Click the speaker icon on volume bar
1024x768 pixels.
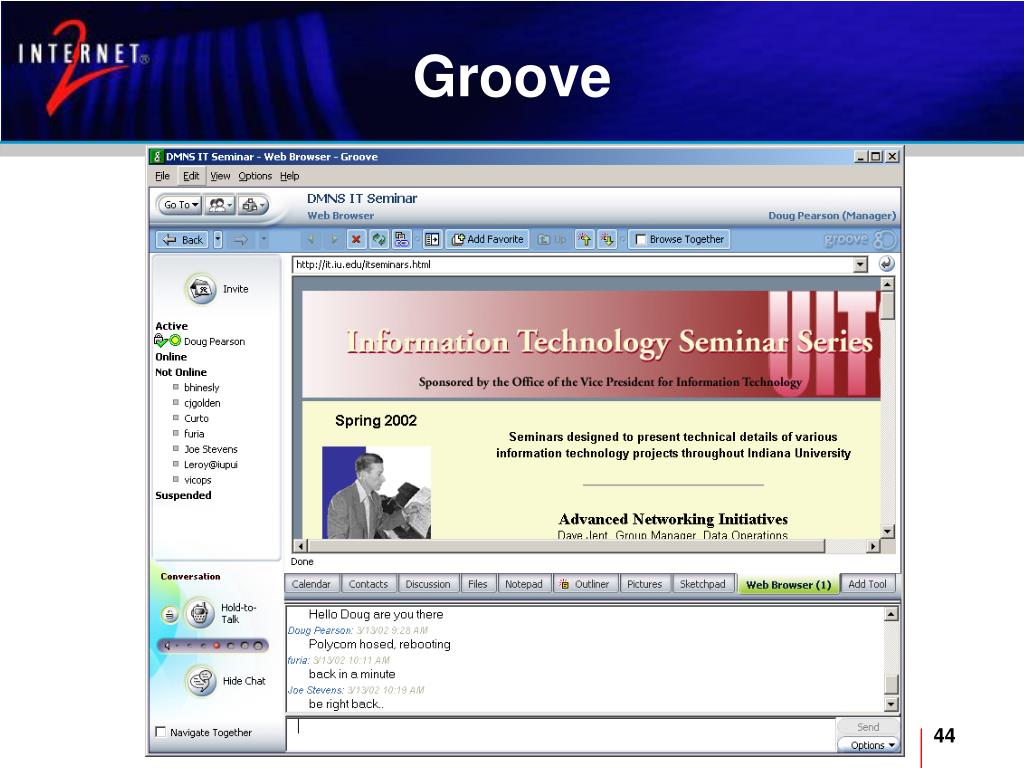(167, 646)
